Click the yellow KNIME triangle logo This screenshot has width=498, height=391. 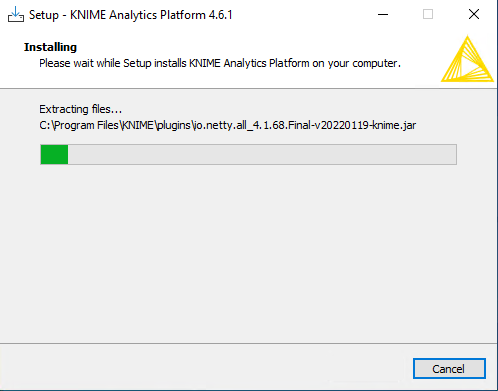467,59
